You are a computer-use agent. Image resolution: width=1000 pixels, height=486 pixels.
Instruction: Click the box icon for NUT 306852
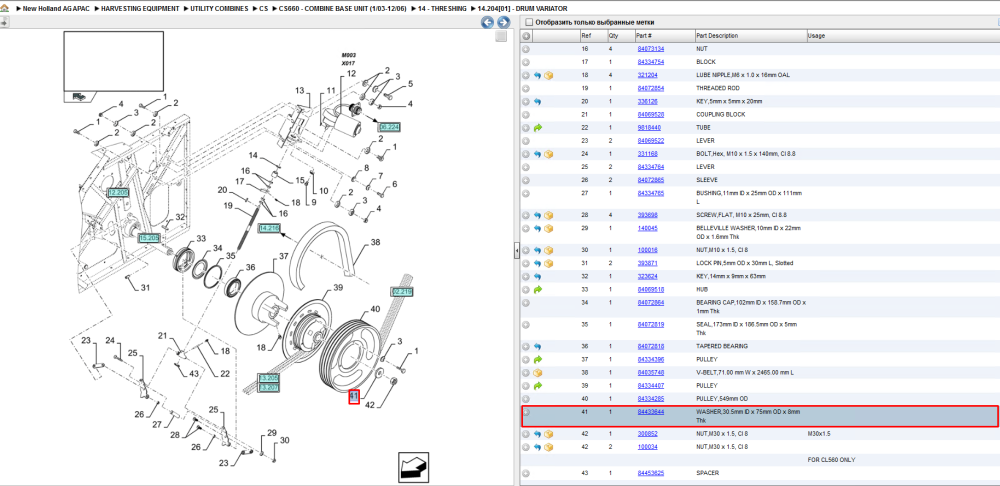click(x=548, y=434)
